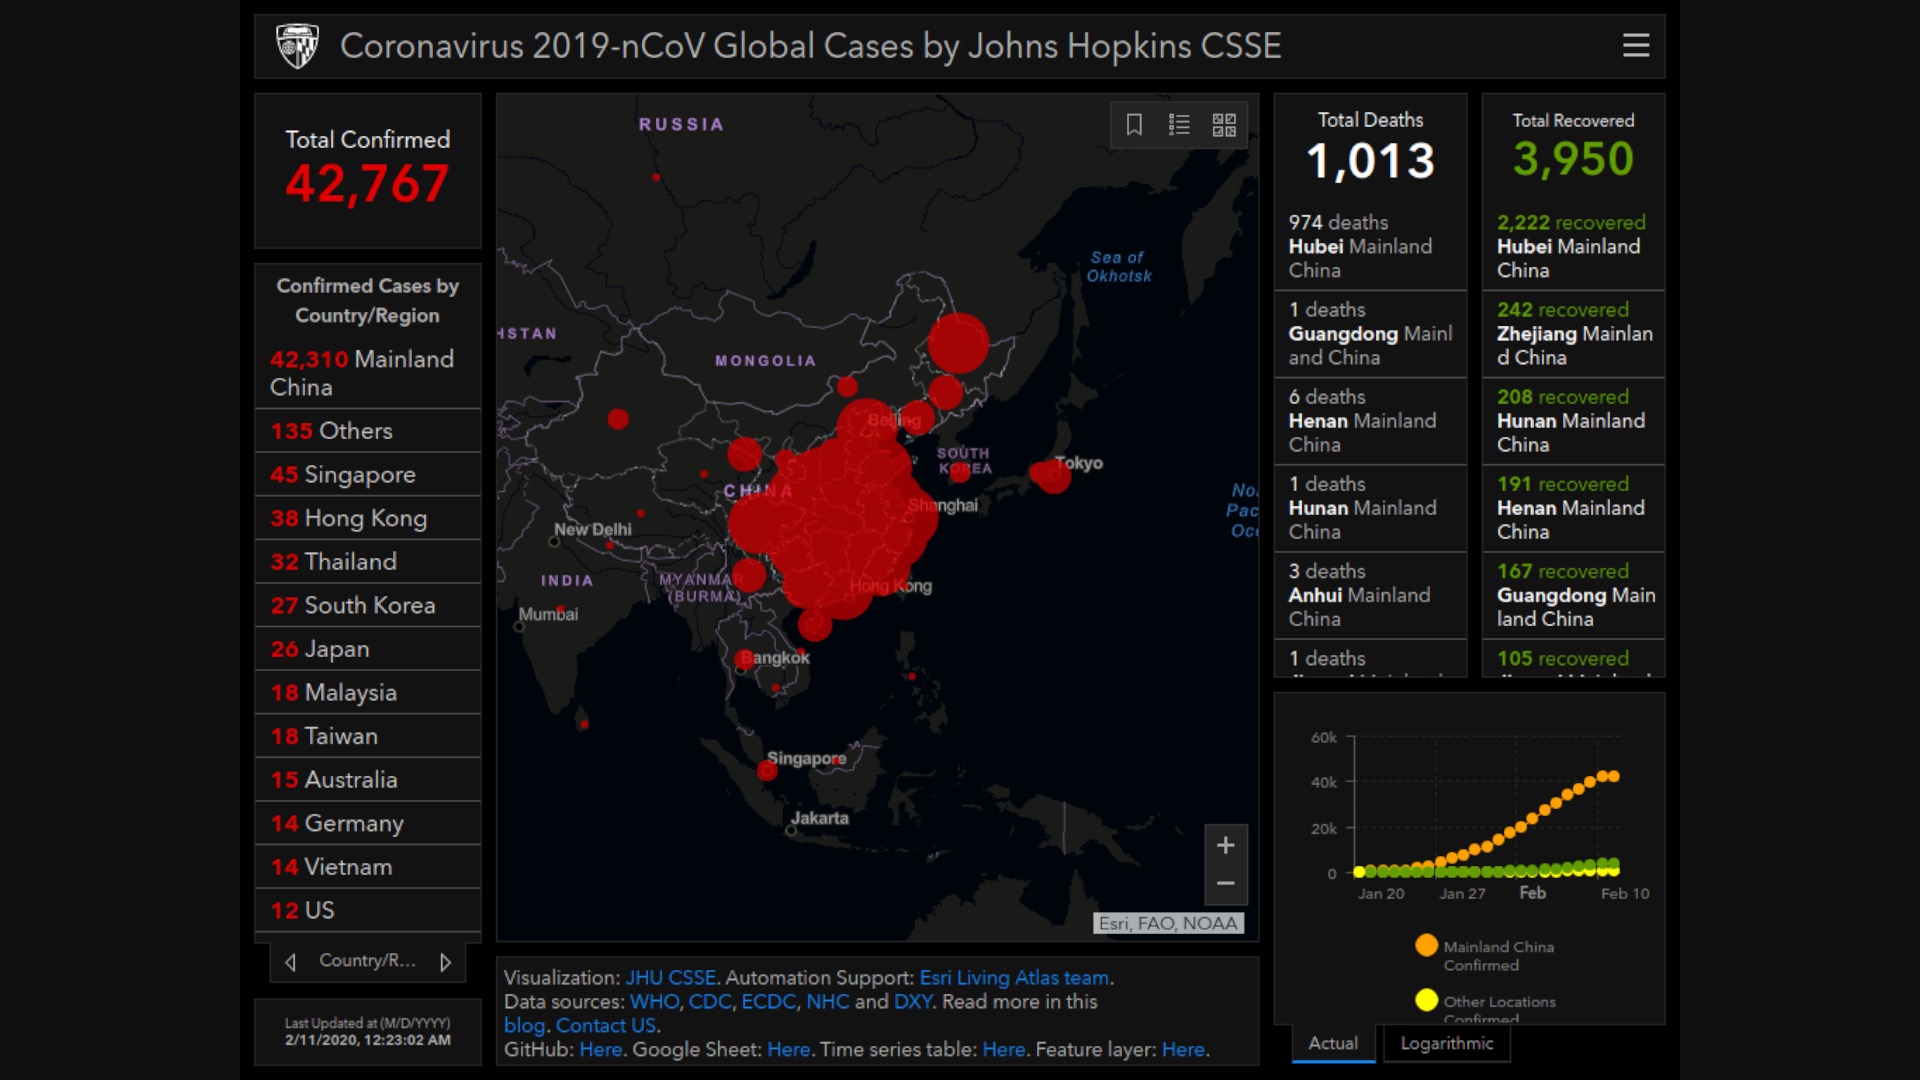
Task: Click the Esri, FAO, NOAA attribution
Action: (1168, 923)
